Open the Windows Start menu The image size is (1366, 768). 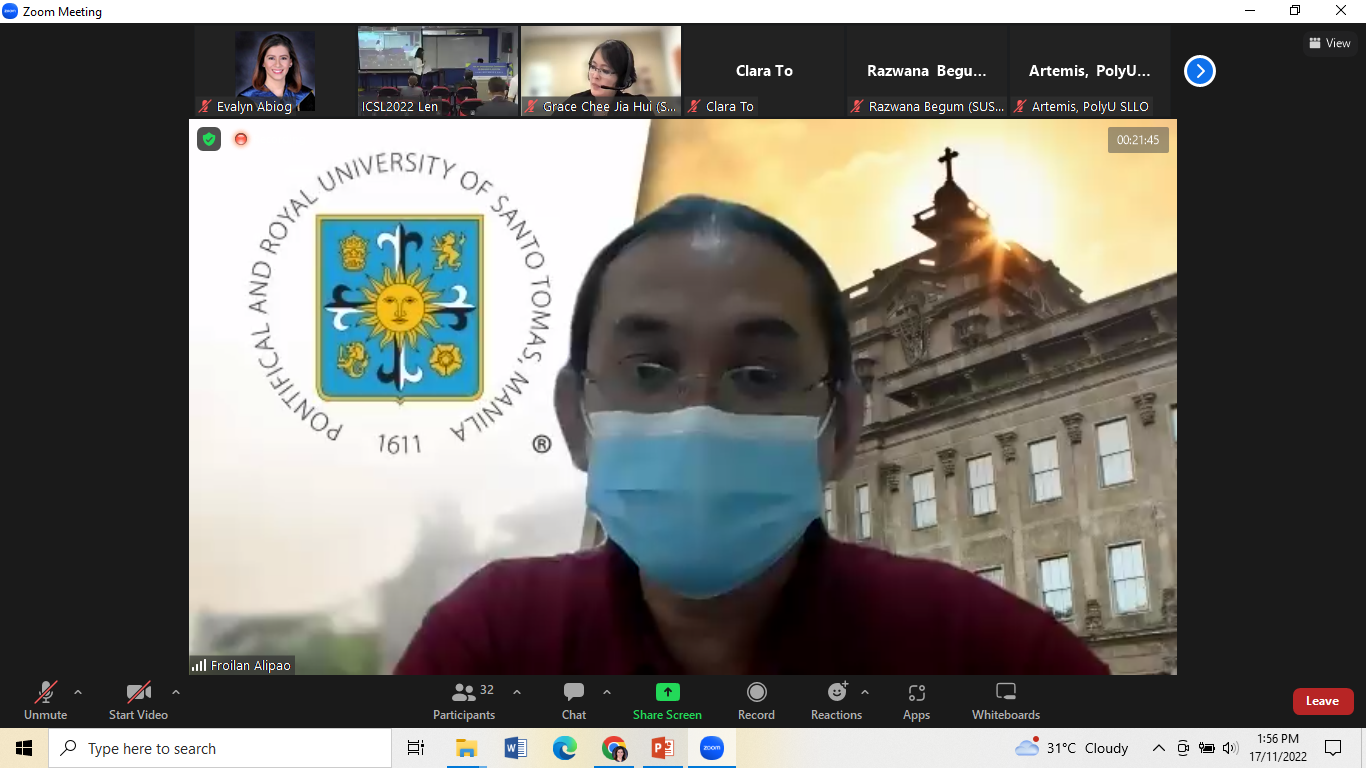point(24,748)
